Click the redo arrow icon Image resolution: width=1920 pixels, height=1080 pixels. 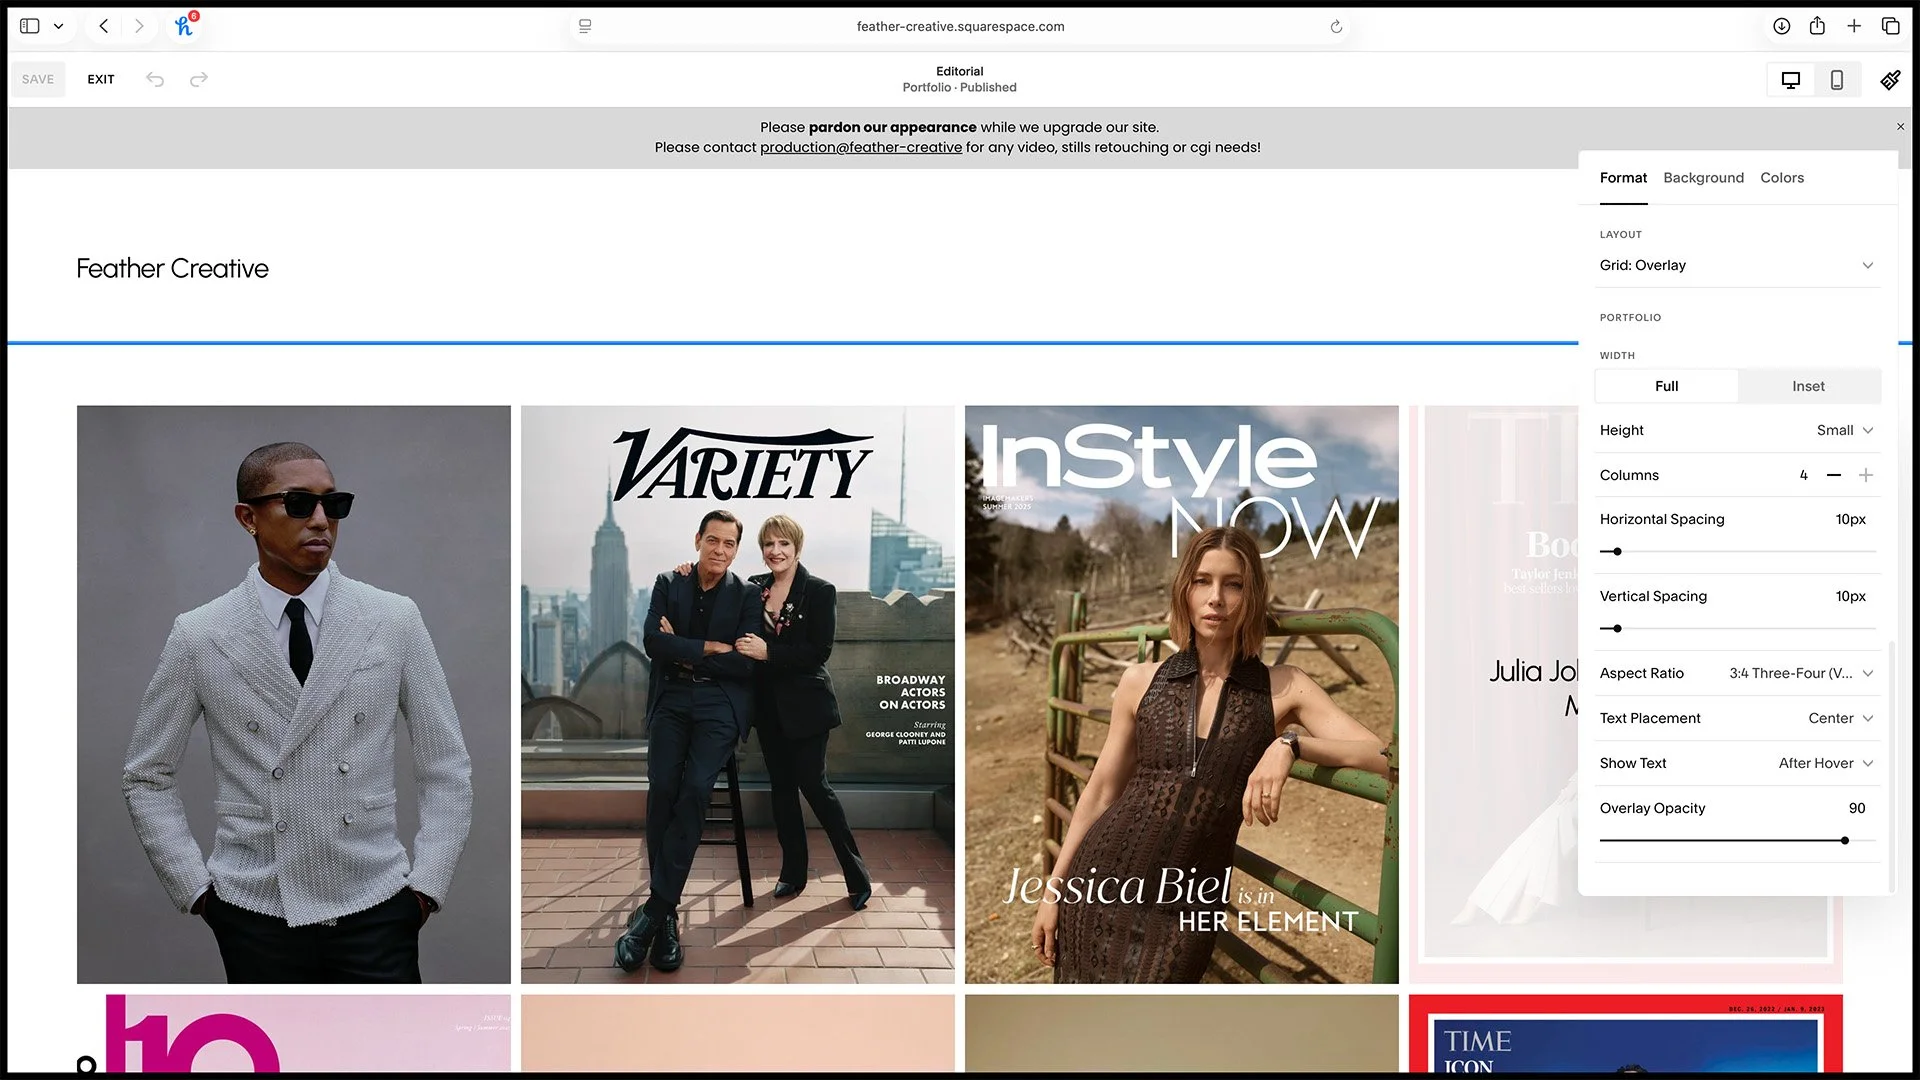point(198,79)
